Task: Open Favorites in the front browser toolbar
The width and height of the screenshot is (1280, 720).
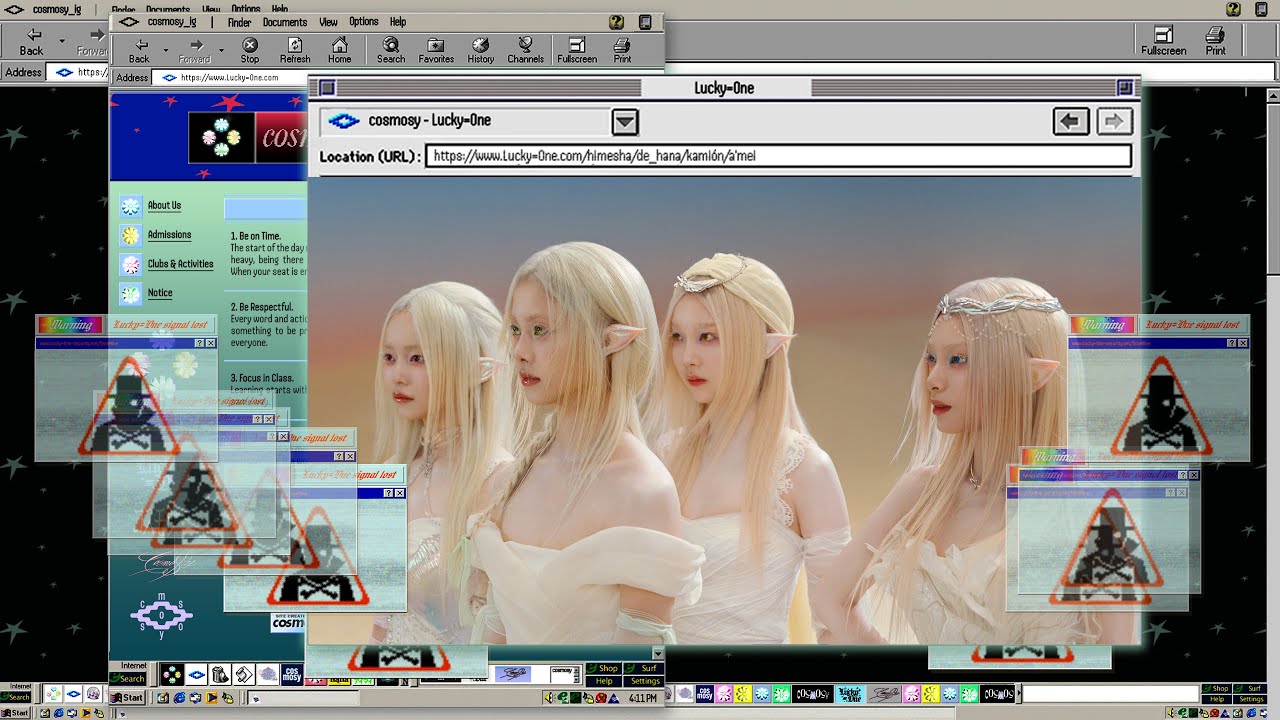Action: [x=436, y=50]
